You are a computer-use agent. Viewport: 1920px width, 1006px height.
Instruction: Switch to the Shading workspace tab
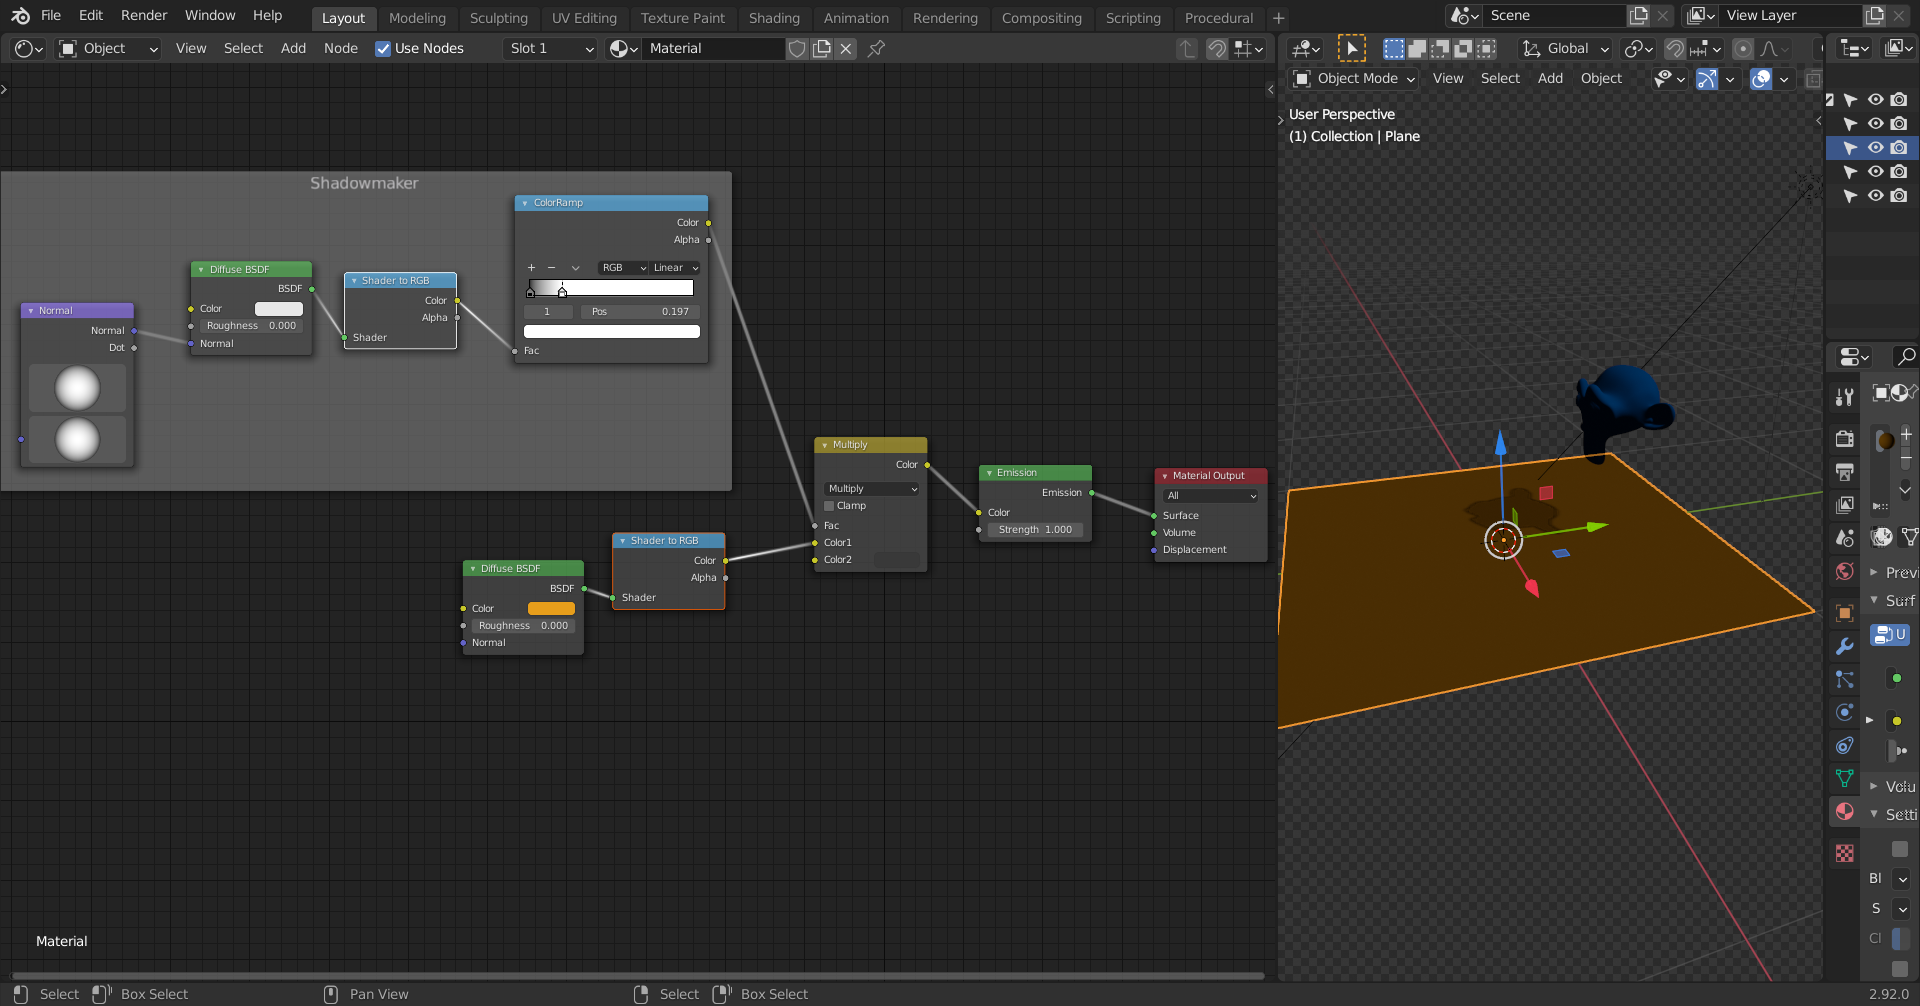click(x=774, y=18)
